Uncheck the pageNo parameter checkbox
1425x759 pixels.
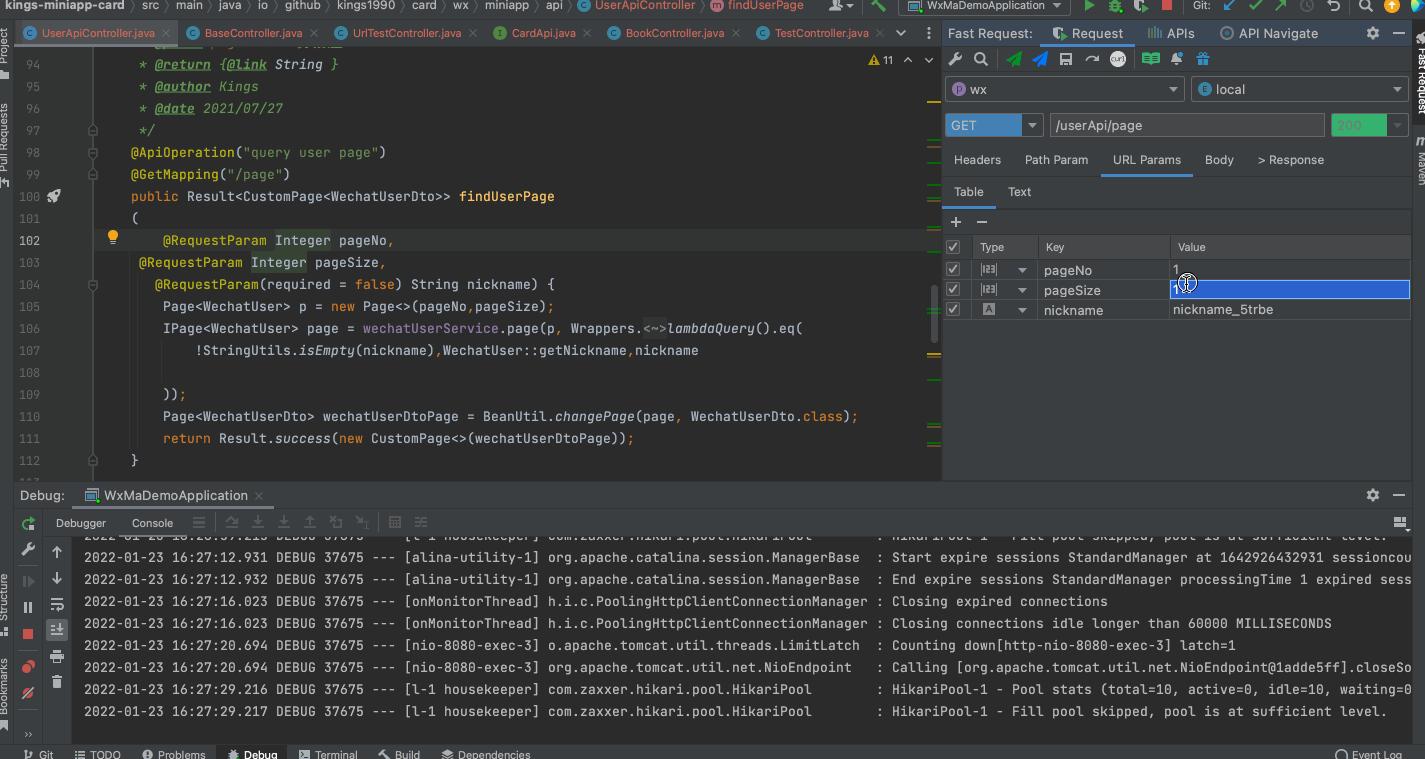953,269
